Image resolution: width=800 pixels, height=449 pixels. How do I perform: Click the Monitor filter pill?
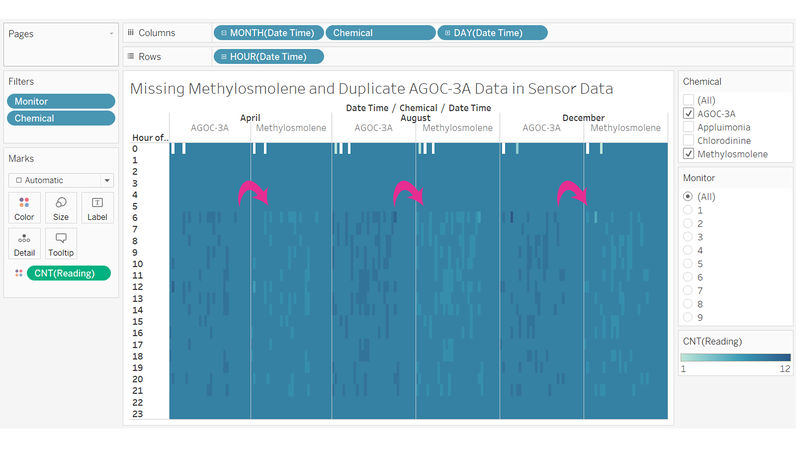pyautogui.click(x=61, y=101)
